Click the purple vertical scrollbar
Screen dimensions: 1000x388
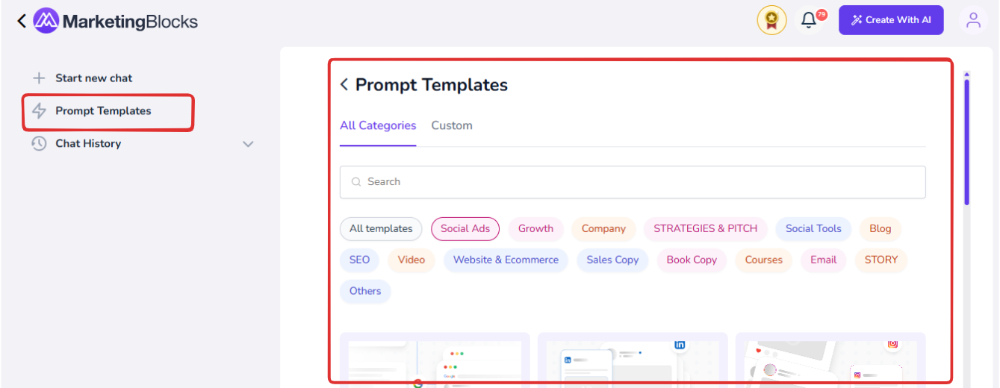coord(967,142)
